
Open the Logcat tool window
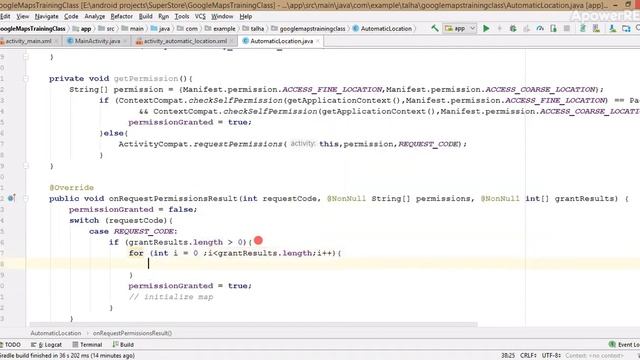[47, 344]
